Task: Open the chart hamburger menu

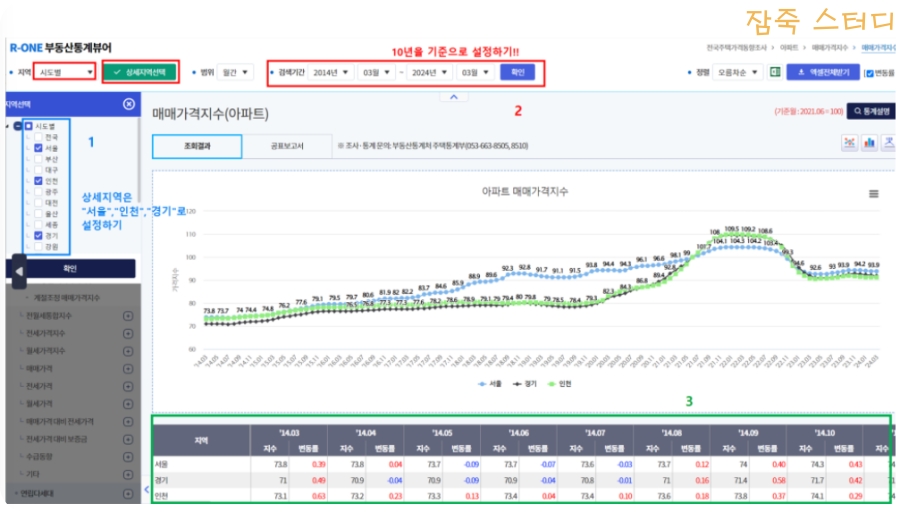Action: click(874, 194)
